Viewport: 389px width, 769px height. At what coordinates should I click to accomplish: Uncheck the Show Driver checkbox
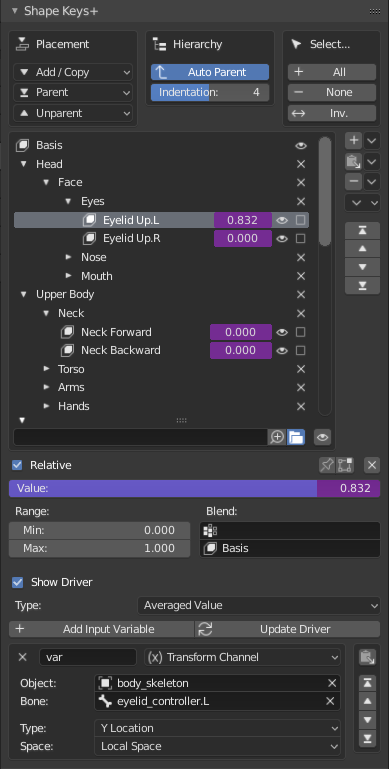pyautogui.click(x=18, y=582)
